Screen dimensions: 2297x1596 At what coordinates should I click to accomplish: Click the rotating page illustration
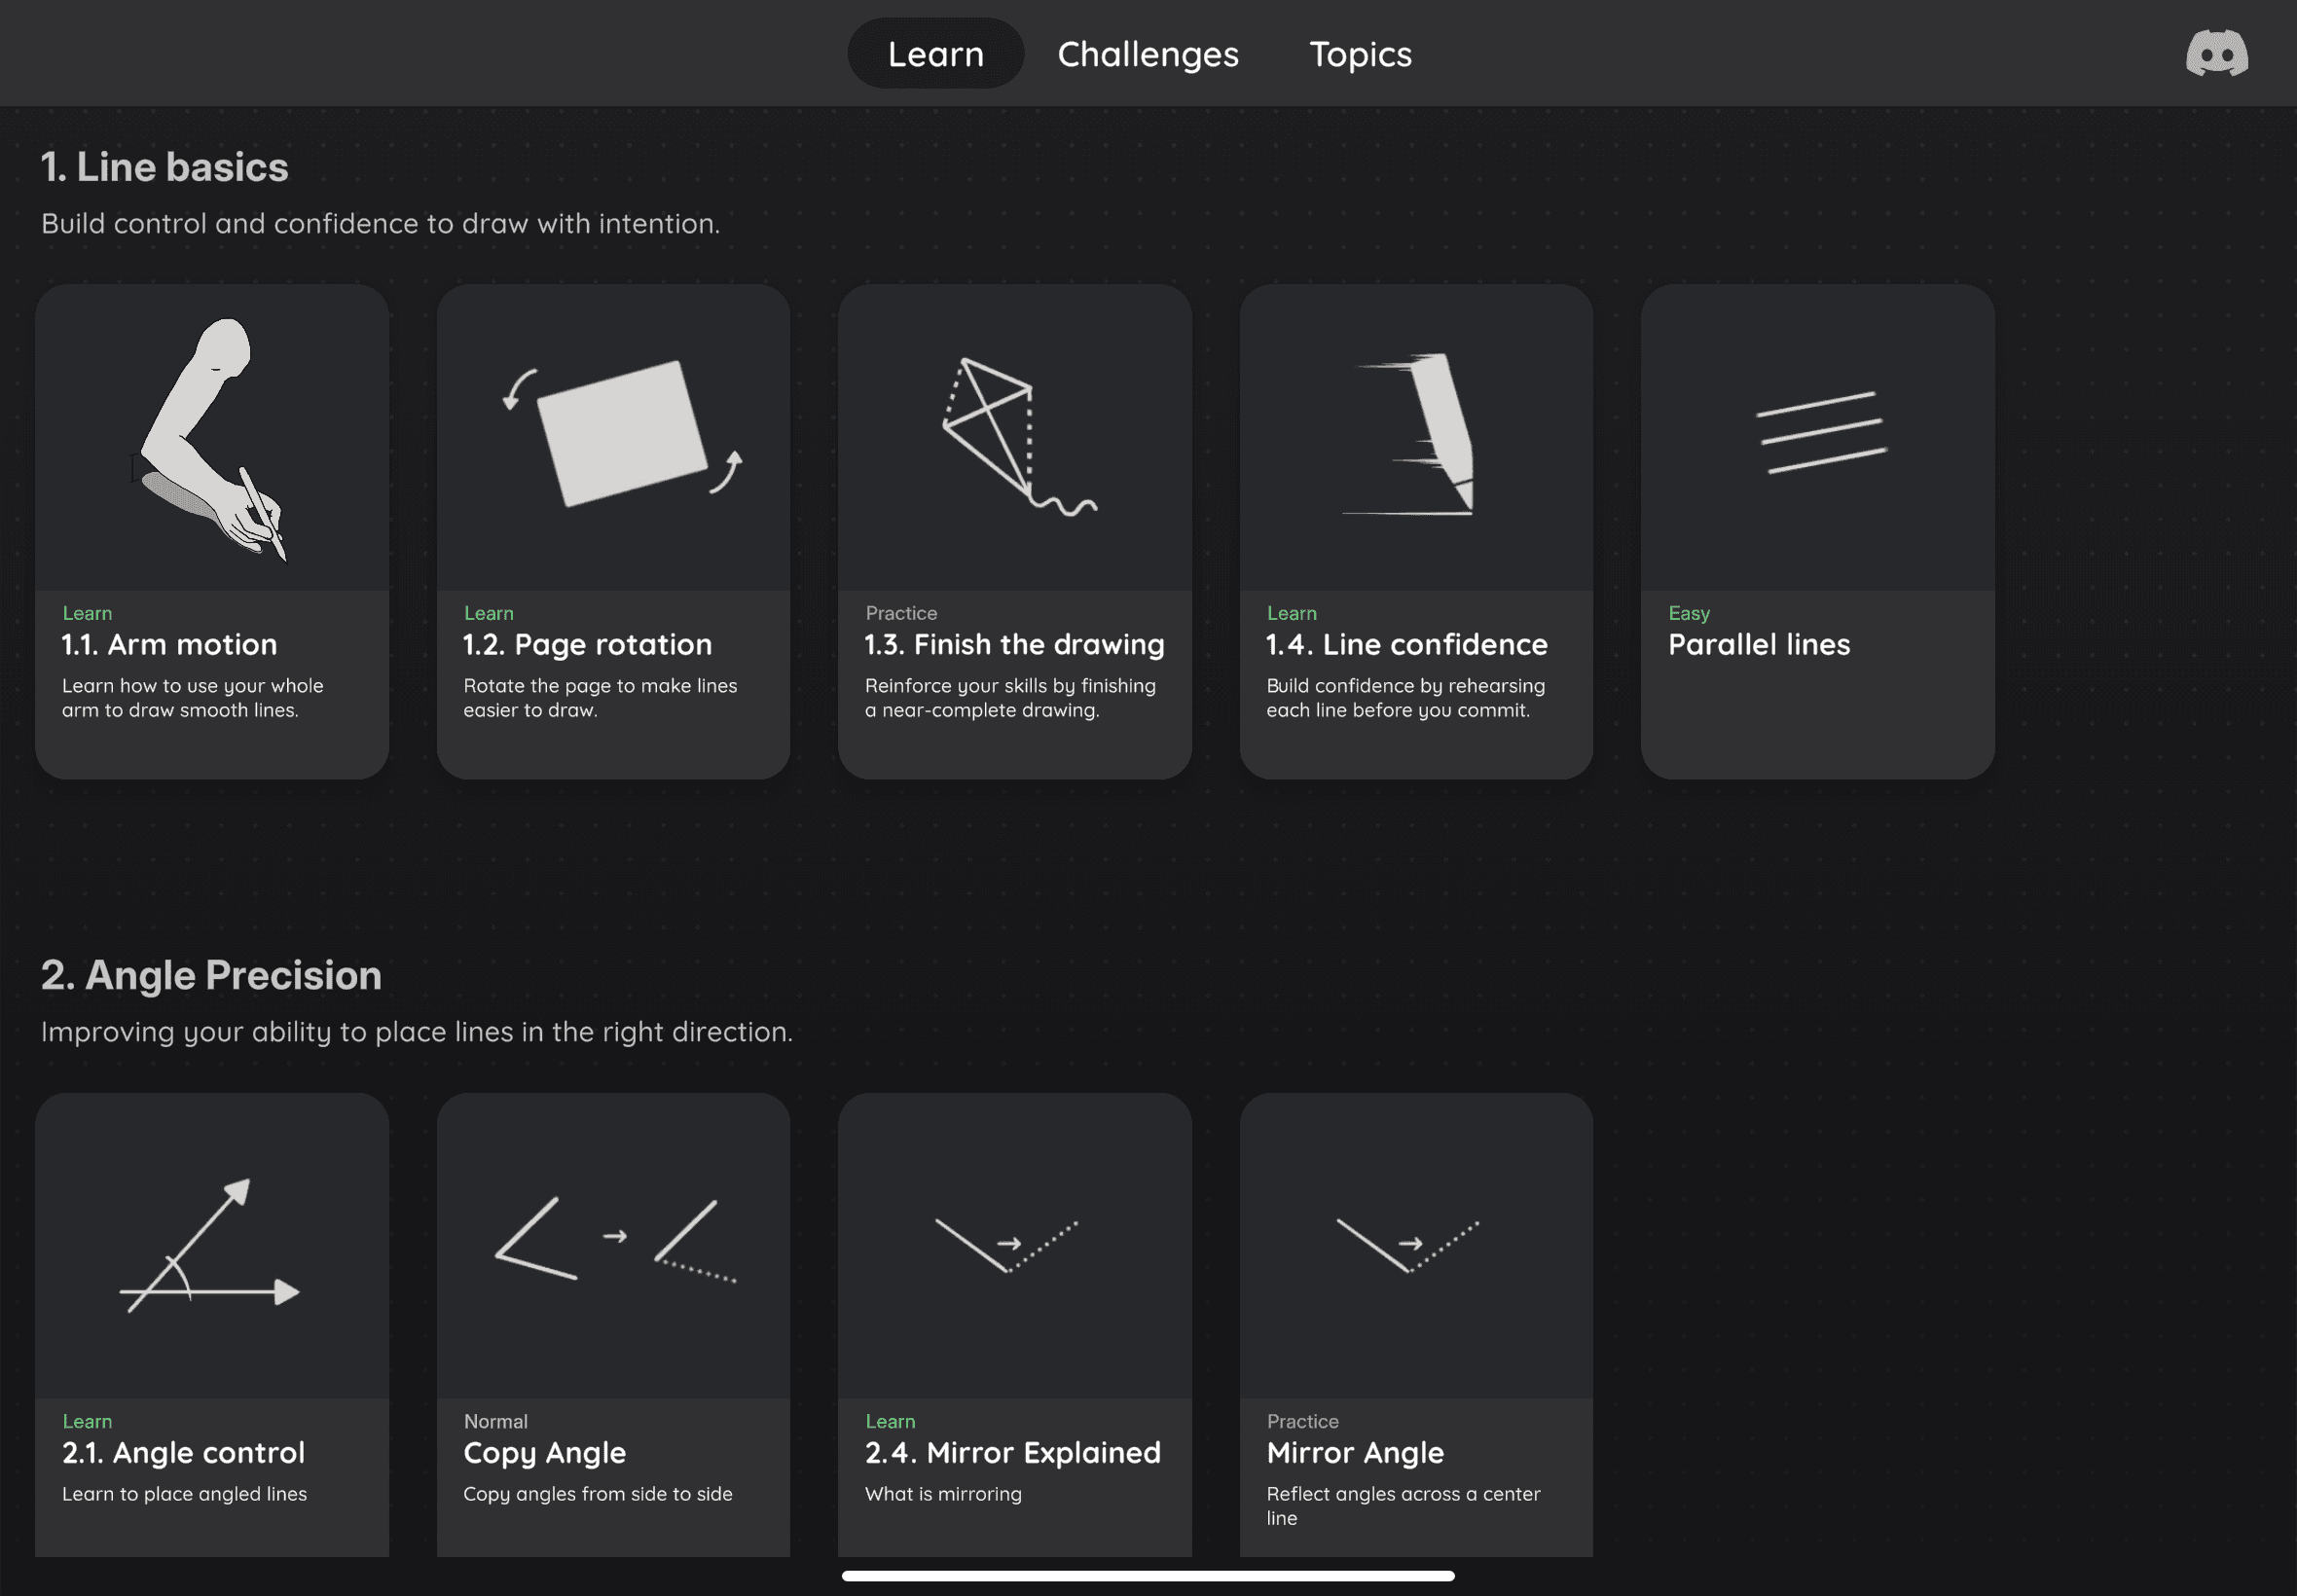click(x=622, y=433)
